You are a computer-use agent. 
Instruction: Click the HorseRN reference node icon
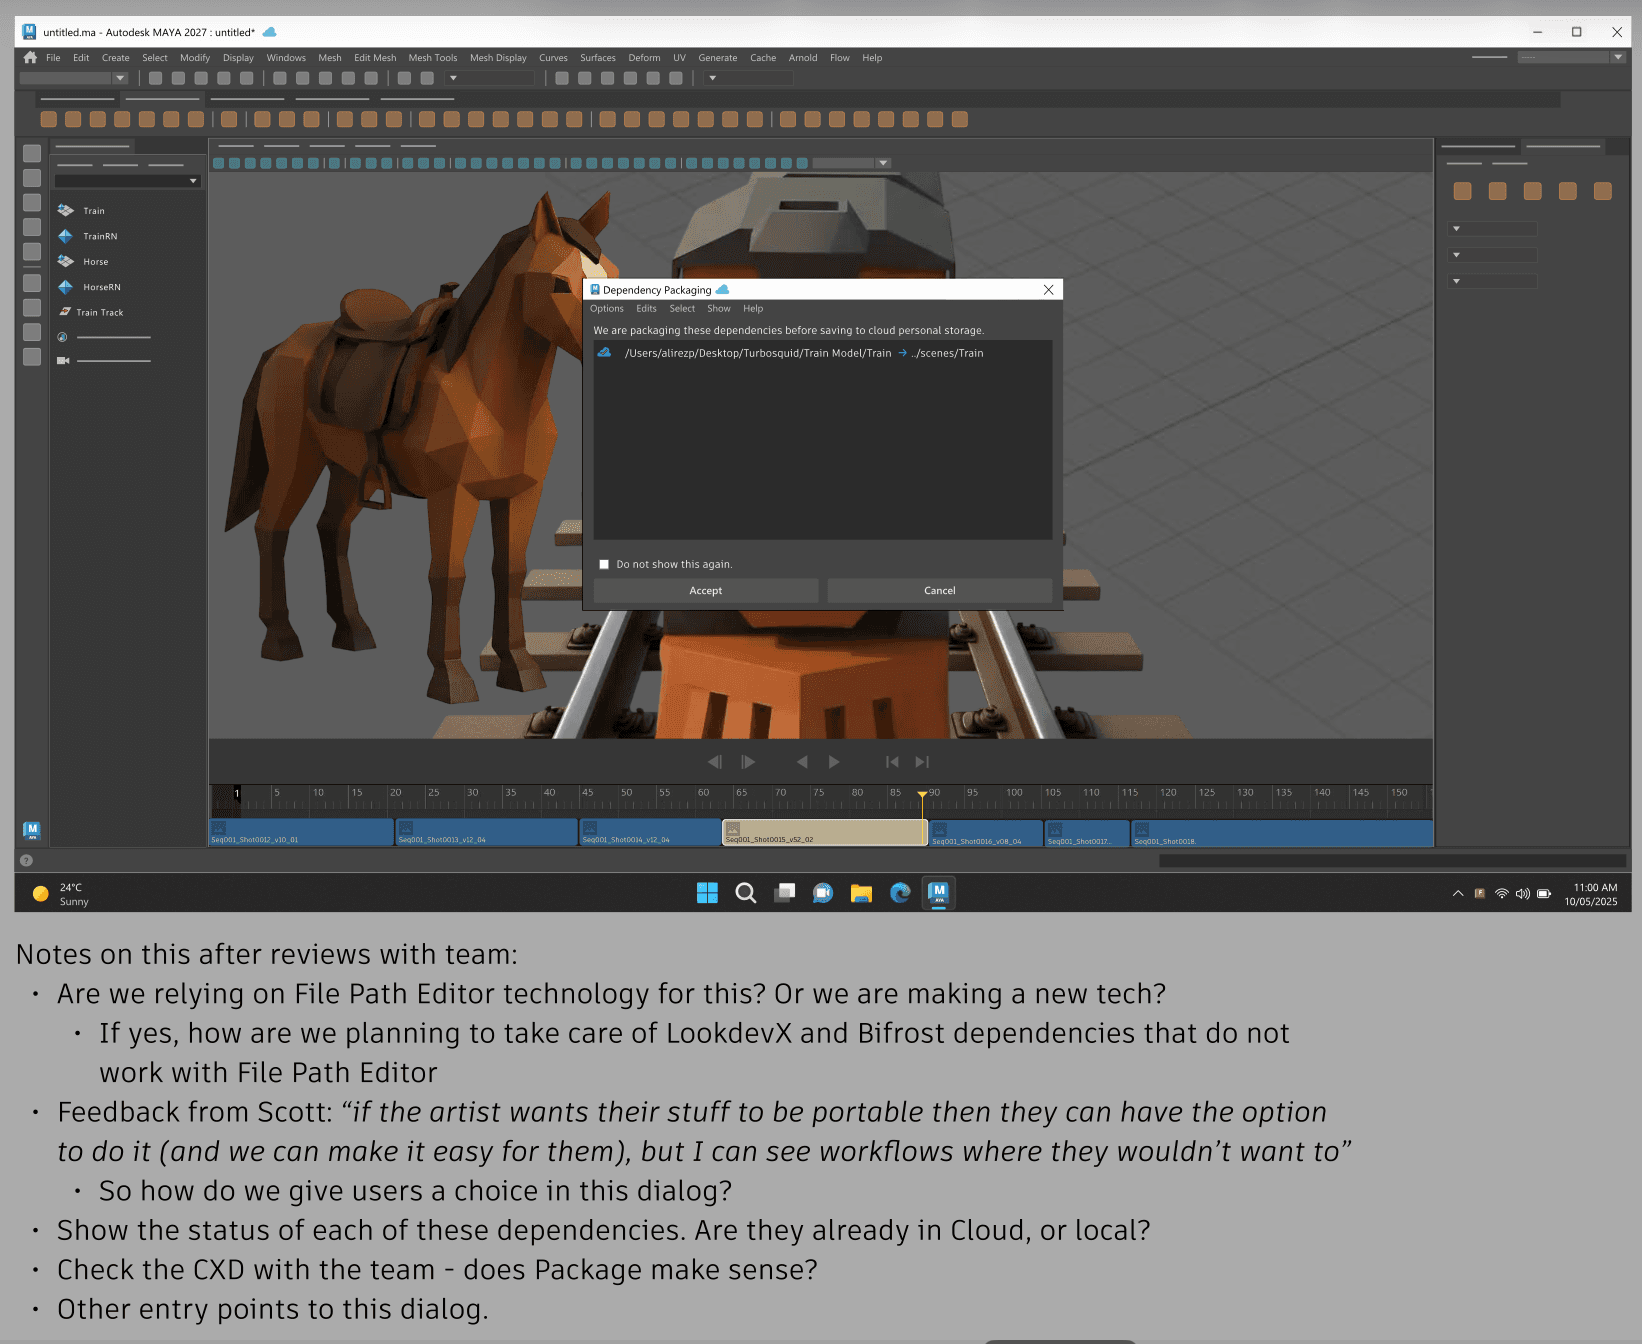click(66, 287)
